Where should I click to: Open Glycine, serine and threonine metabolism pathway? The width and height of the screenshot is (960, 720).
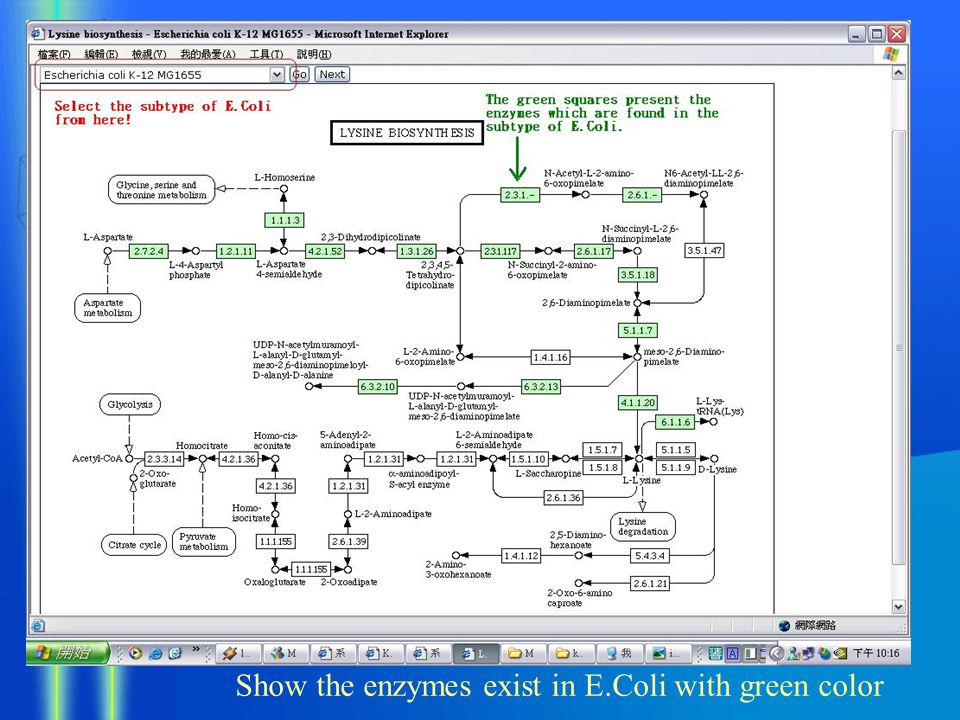click(162, 190)
